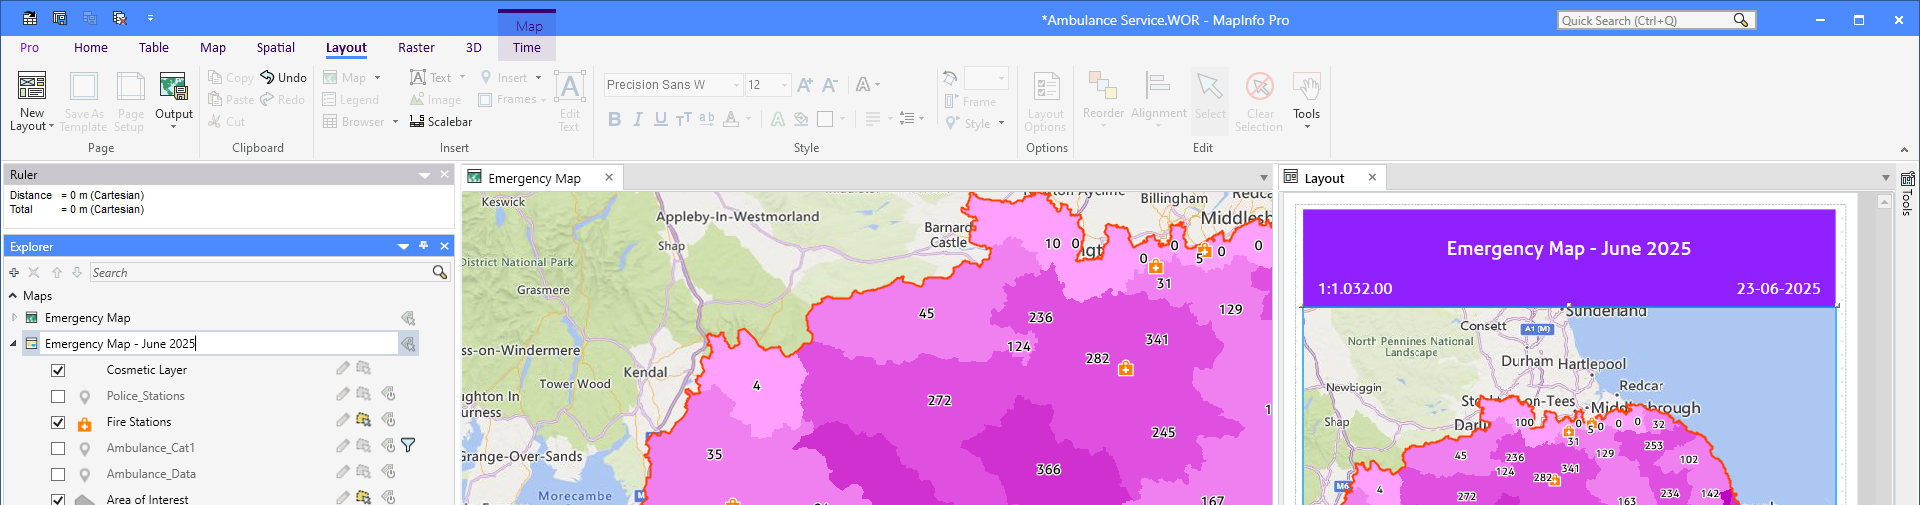This screenshot has height=505, width=1920.
Task: Open the font name dropdown Precision Sans W
Action: point(736,85)
